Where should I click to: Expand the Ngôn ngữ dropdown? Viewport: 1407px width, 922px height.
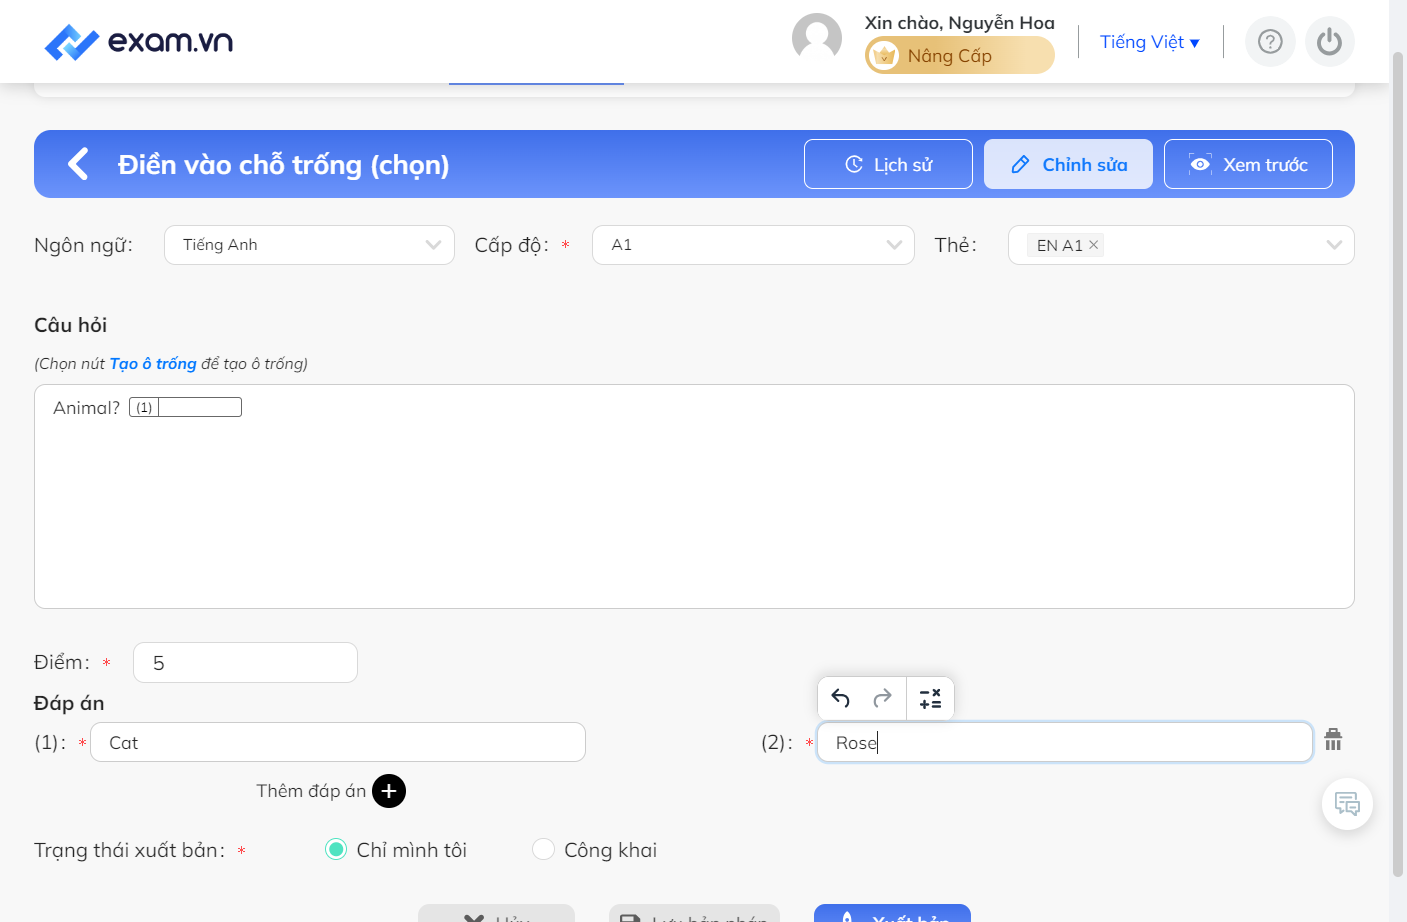[309, 245]
